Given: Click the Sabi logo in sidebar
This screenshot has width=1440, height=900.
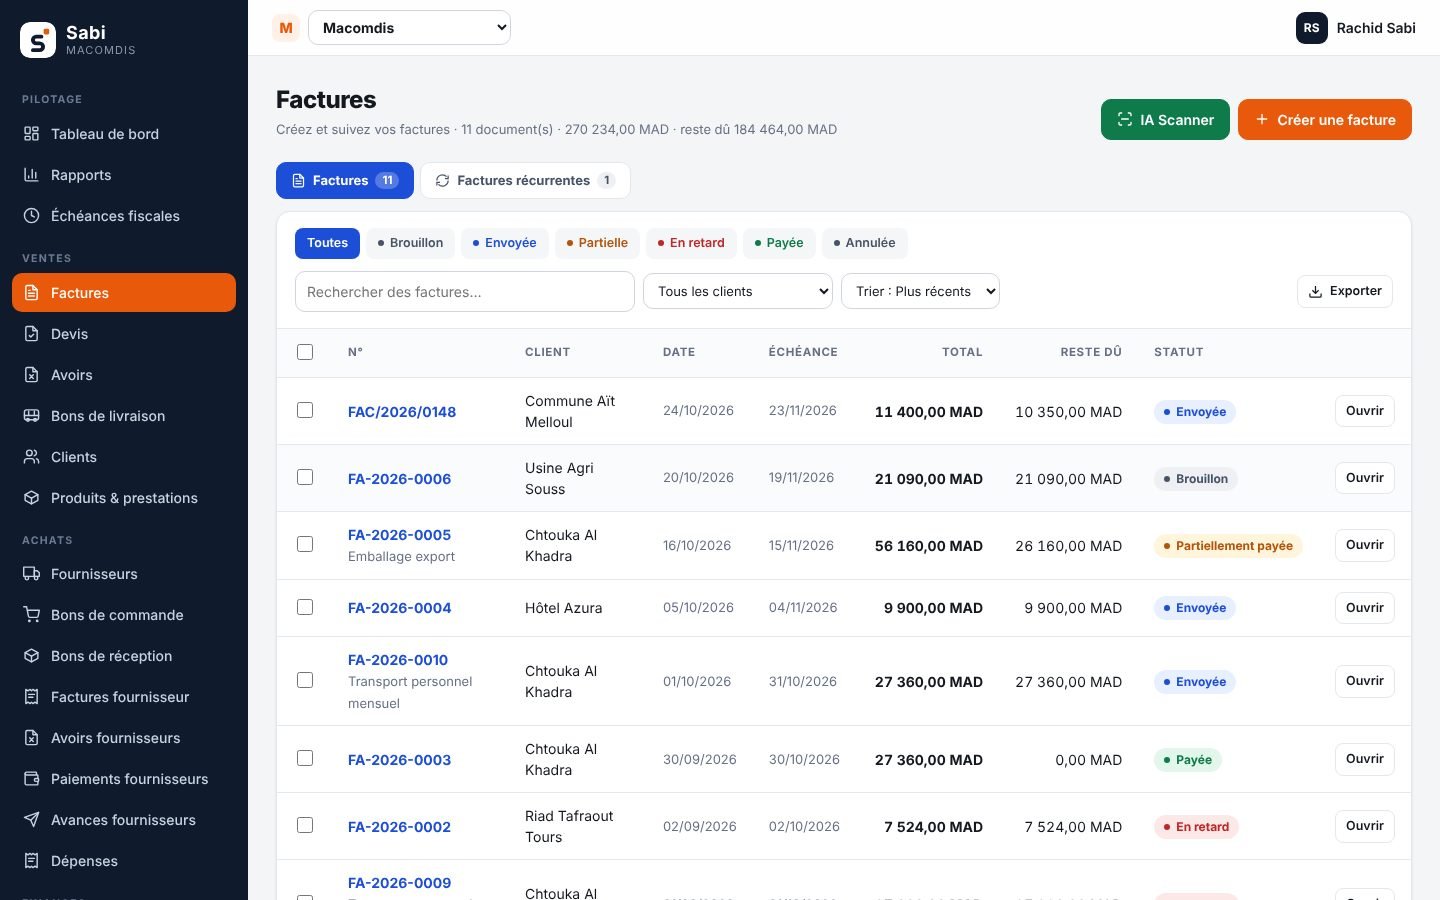Looking at the screenshot, I should click(38, 40).
